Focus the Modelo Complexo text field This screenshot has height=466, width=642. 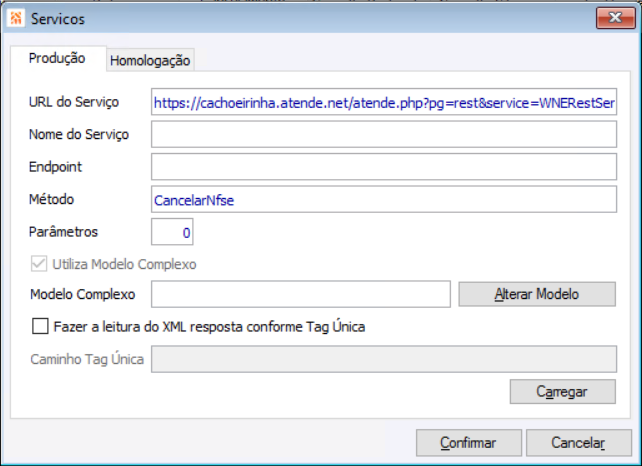click(x=300, y=294)
